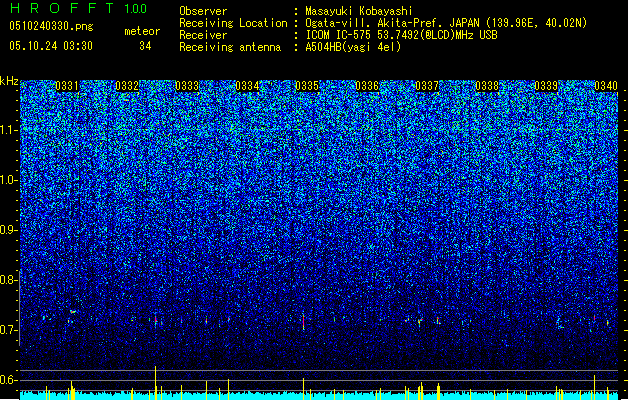
Task: Click the 0340 time marker
Action: tap(606, 86)
